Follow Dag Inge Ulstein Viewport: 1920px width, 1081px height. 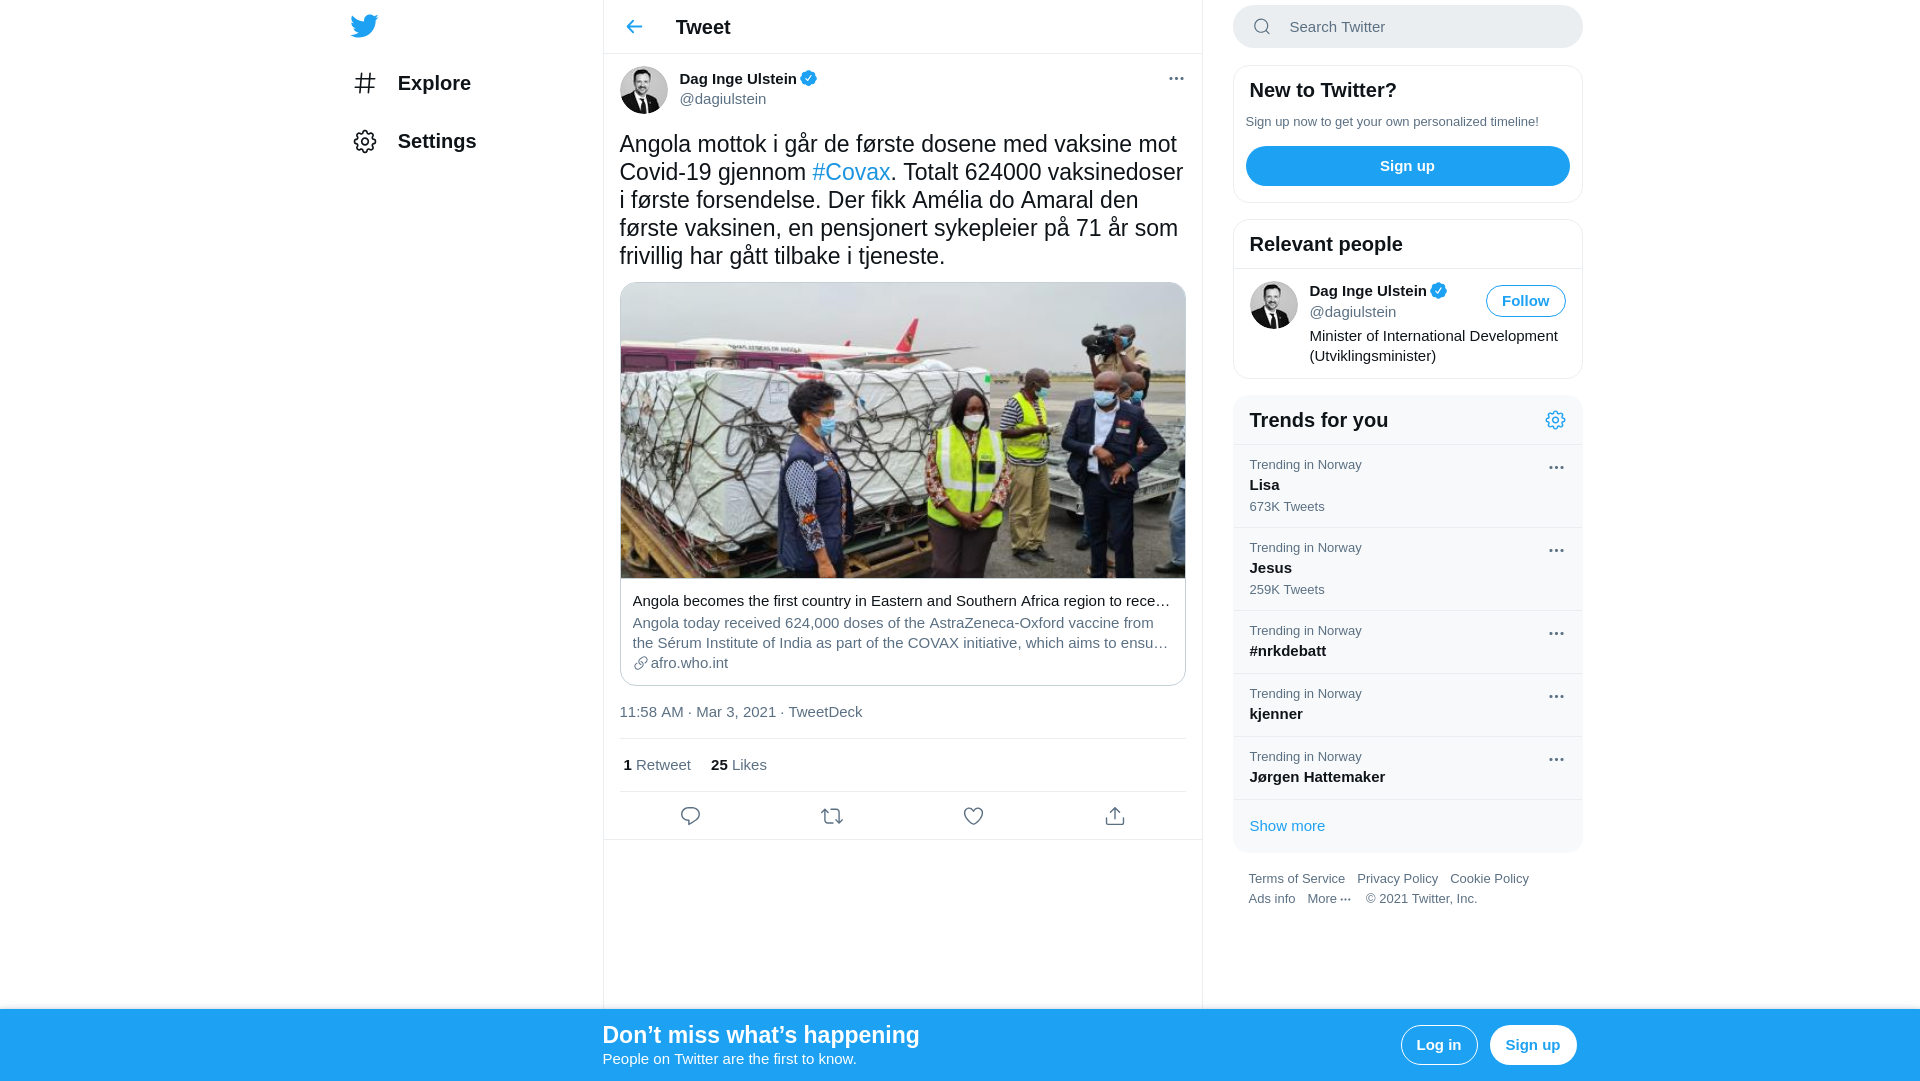click(x=1525, y=301)
